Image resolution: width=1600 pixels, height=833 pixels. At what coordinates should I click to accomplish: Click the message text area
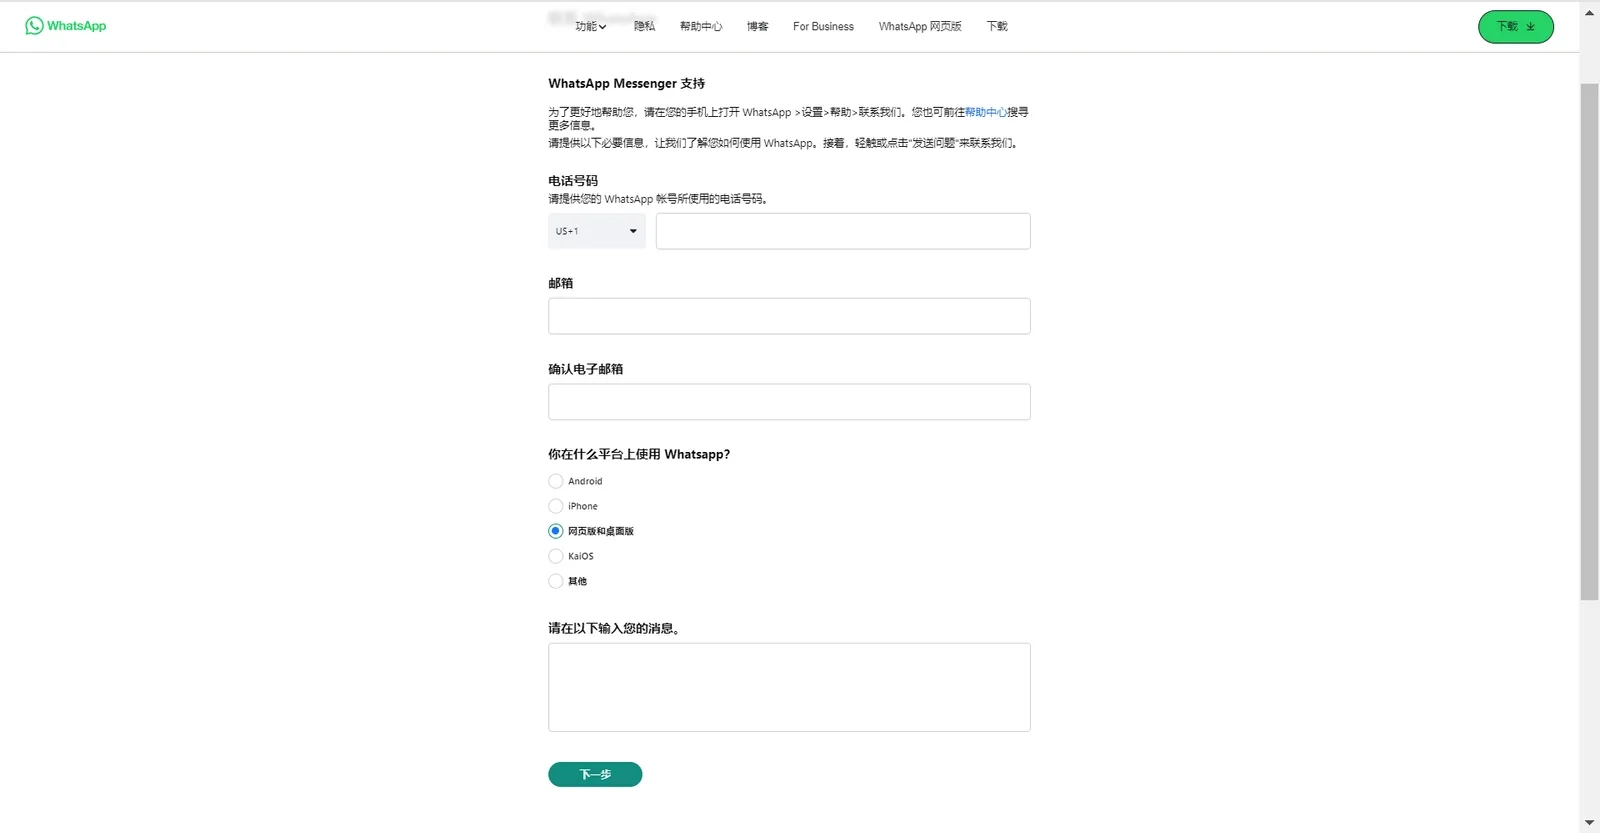click(x=789, y=687)
